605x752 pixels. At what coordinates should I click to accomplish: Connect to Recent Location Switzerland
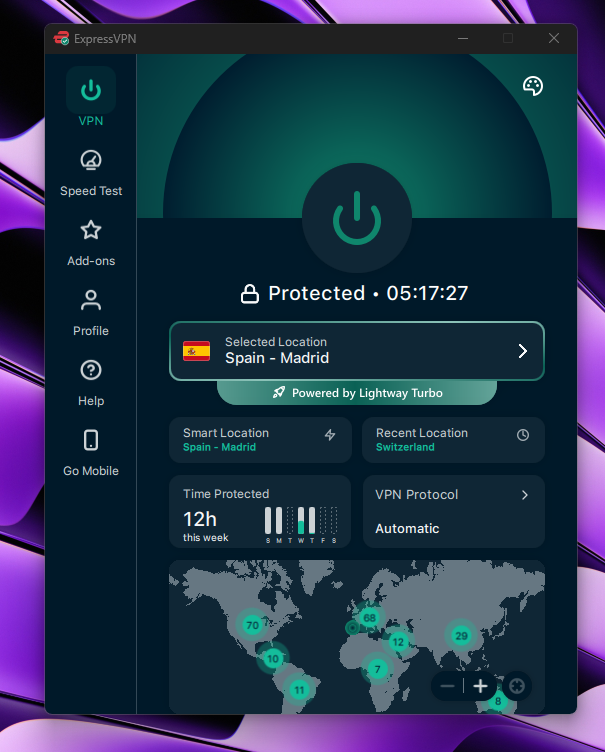point(453,440)
